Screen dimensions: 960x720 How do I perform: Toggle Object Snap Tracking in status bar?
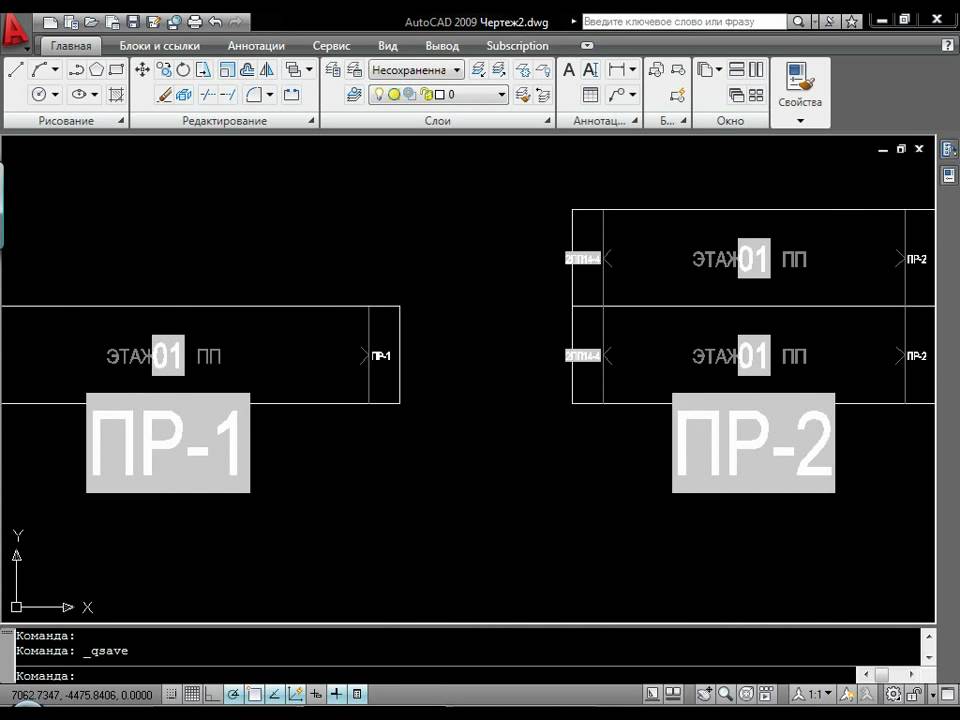pos(274,694)
